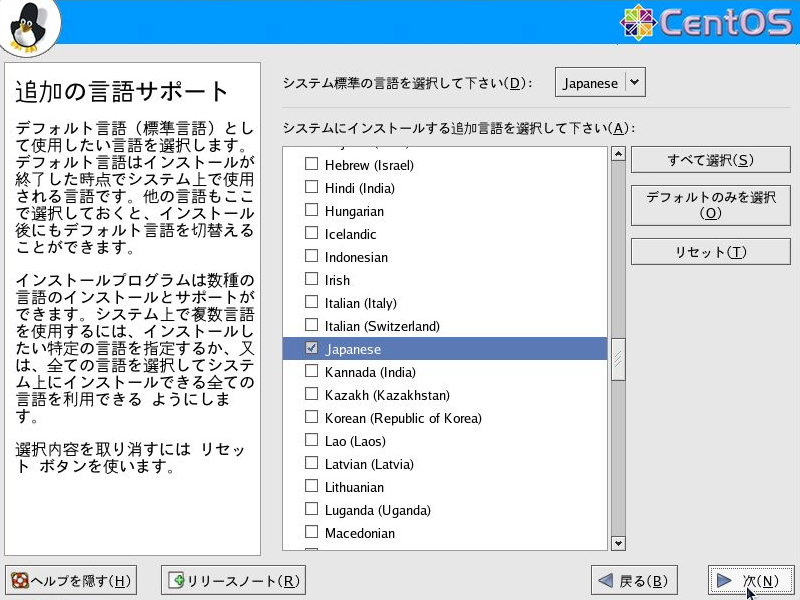Click the すべて選択(S) button

tap(711, 160)
